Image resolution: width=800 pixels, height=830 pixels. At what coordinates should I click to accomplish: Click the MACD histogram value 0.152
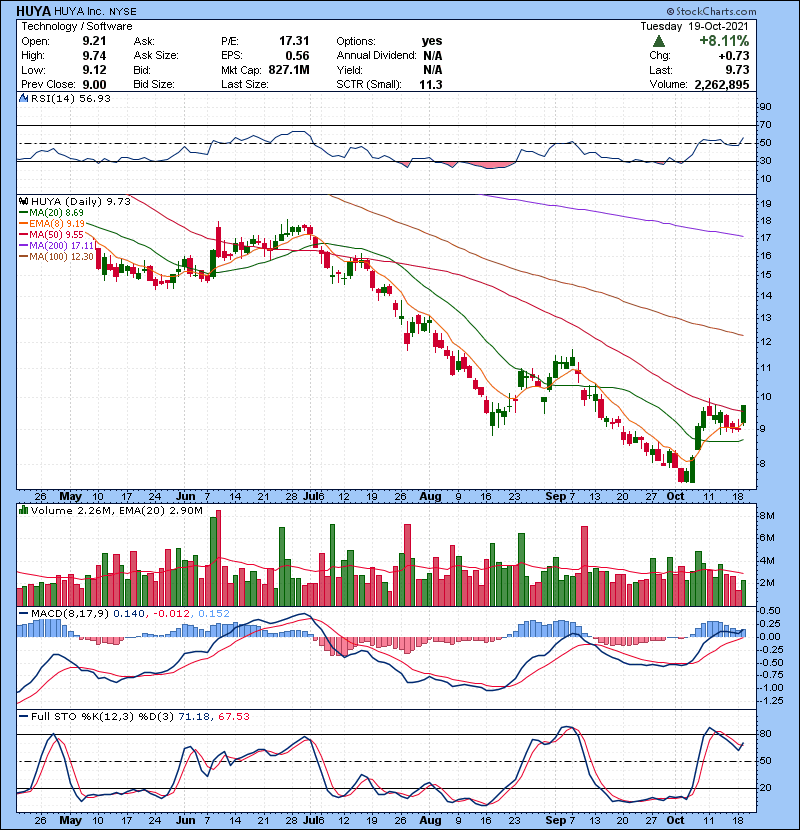click(214, 614)
